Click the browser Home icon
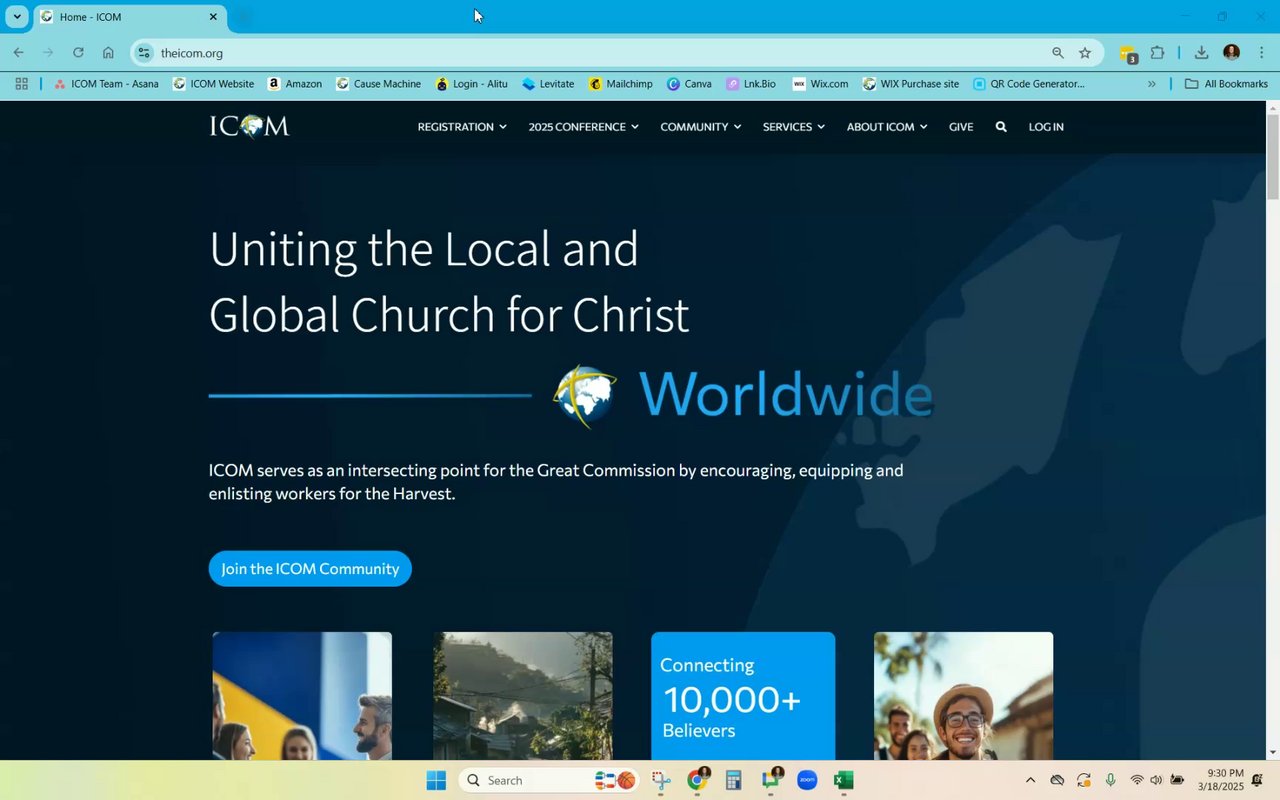The image size is (1280, 800). pos(108,53)
